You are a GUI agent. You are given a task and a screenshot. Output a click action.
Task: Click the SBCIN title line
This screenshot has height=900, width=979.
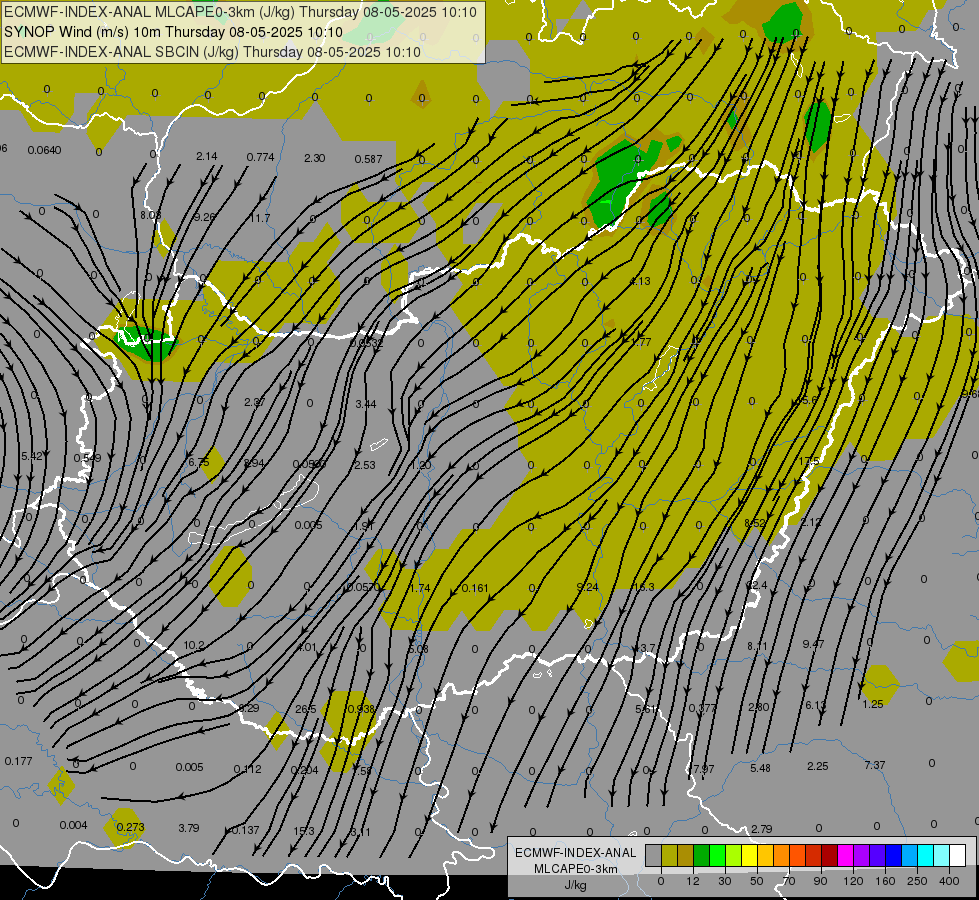point(212,52)
